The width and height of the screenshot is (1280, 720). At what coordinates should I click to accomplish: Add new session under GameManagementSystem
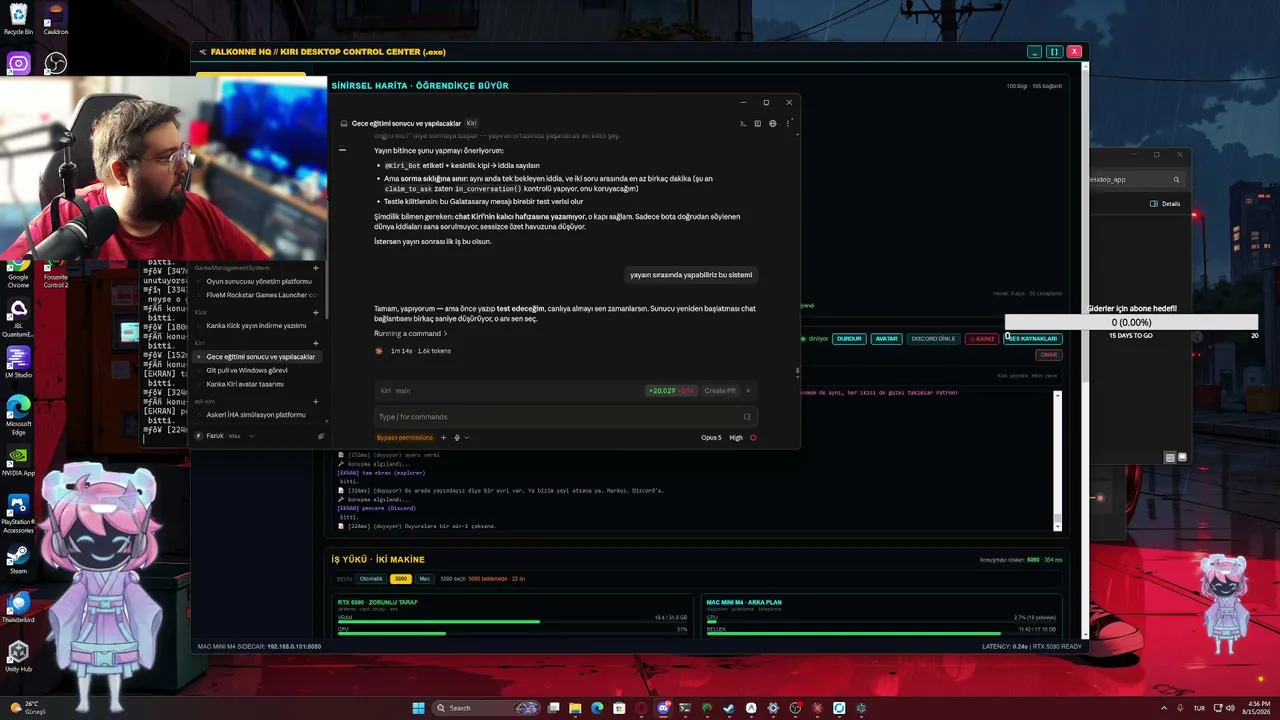pos(316,268)
